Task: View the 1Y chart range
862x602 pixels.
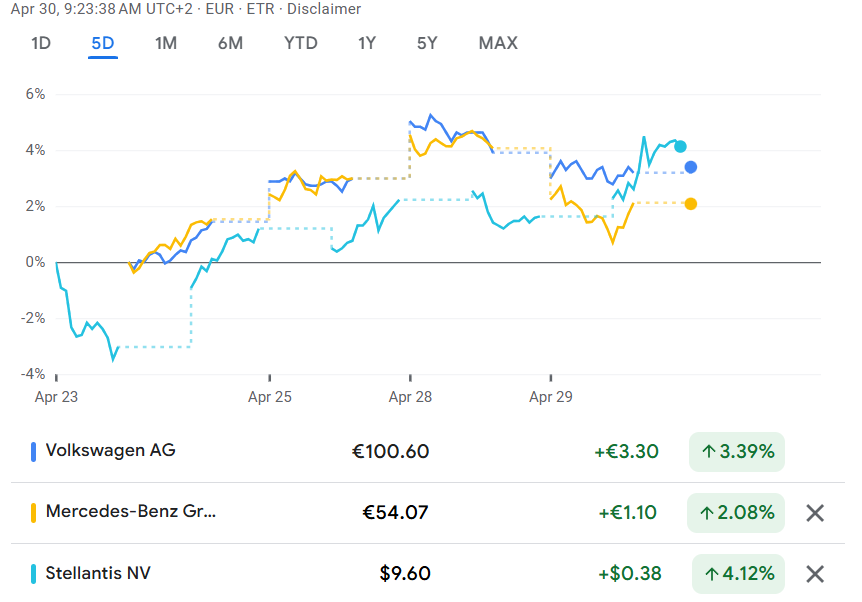Action: pos(367,43)
